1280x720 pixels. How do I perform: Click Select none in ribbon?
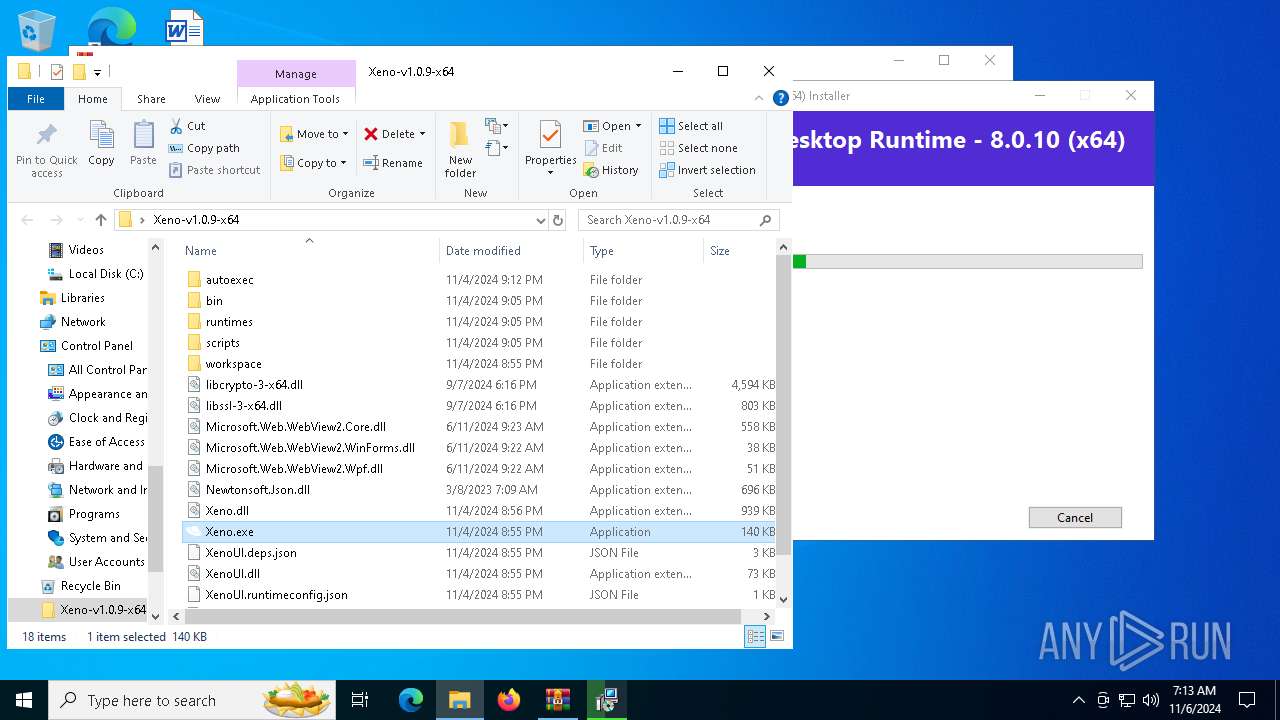click(698, 148)
